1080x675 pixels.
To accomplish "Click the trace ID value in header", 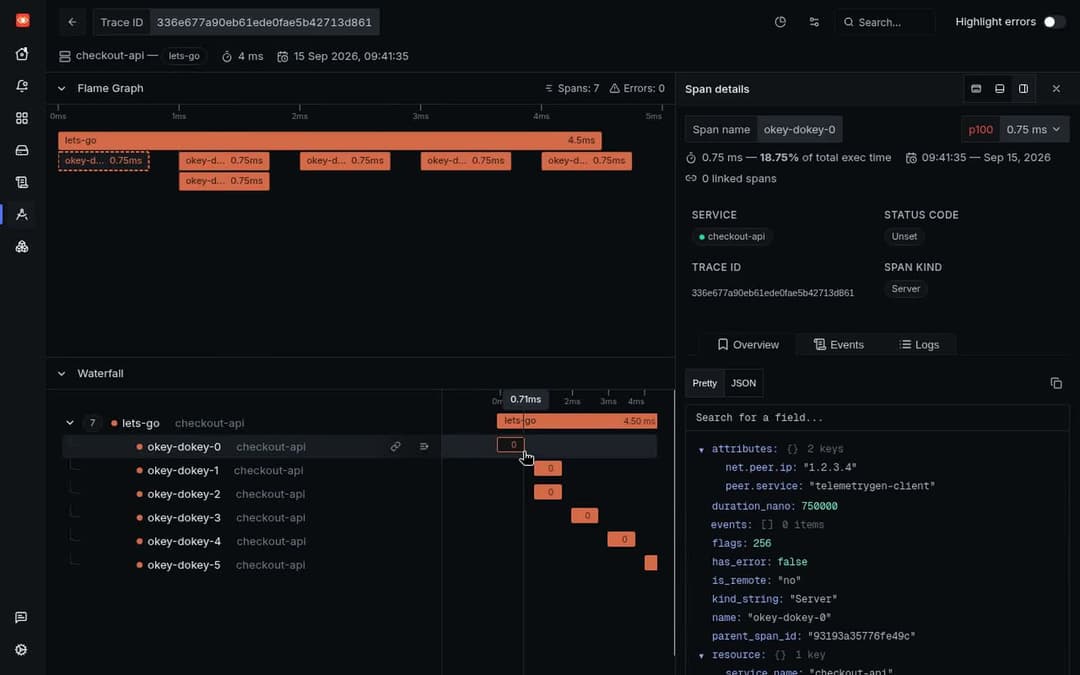I will (x=264, y=22).
